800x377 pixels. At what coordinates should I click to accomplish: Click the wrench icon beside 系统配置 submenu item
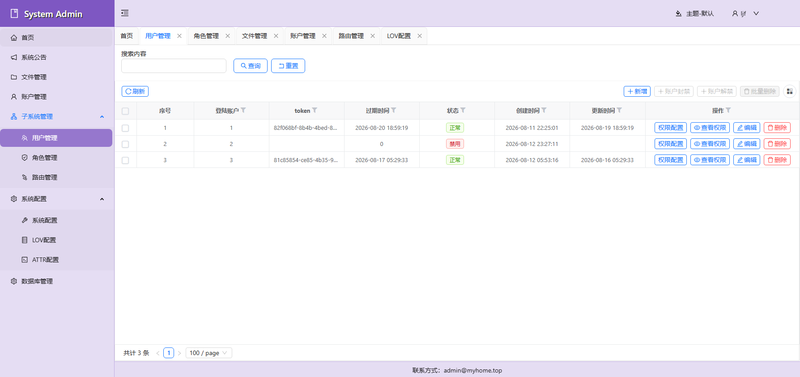(x=24, y=221)
